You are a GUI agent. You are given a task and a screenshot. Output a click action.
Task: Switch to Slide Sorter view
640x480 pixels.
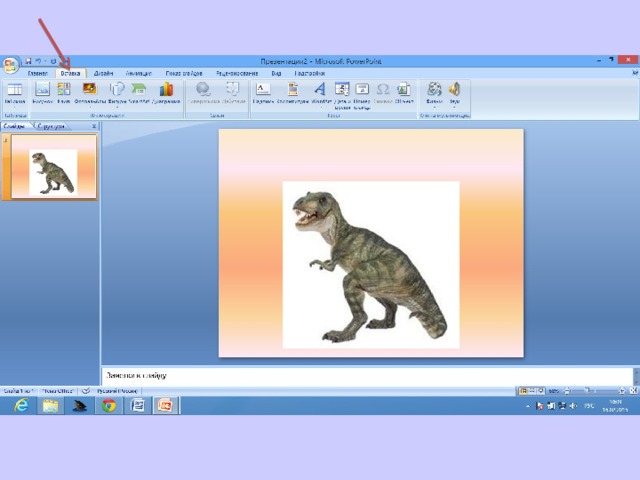tap(532, 391)
